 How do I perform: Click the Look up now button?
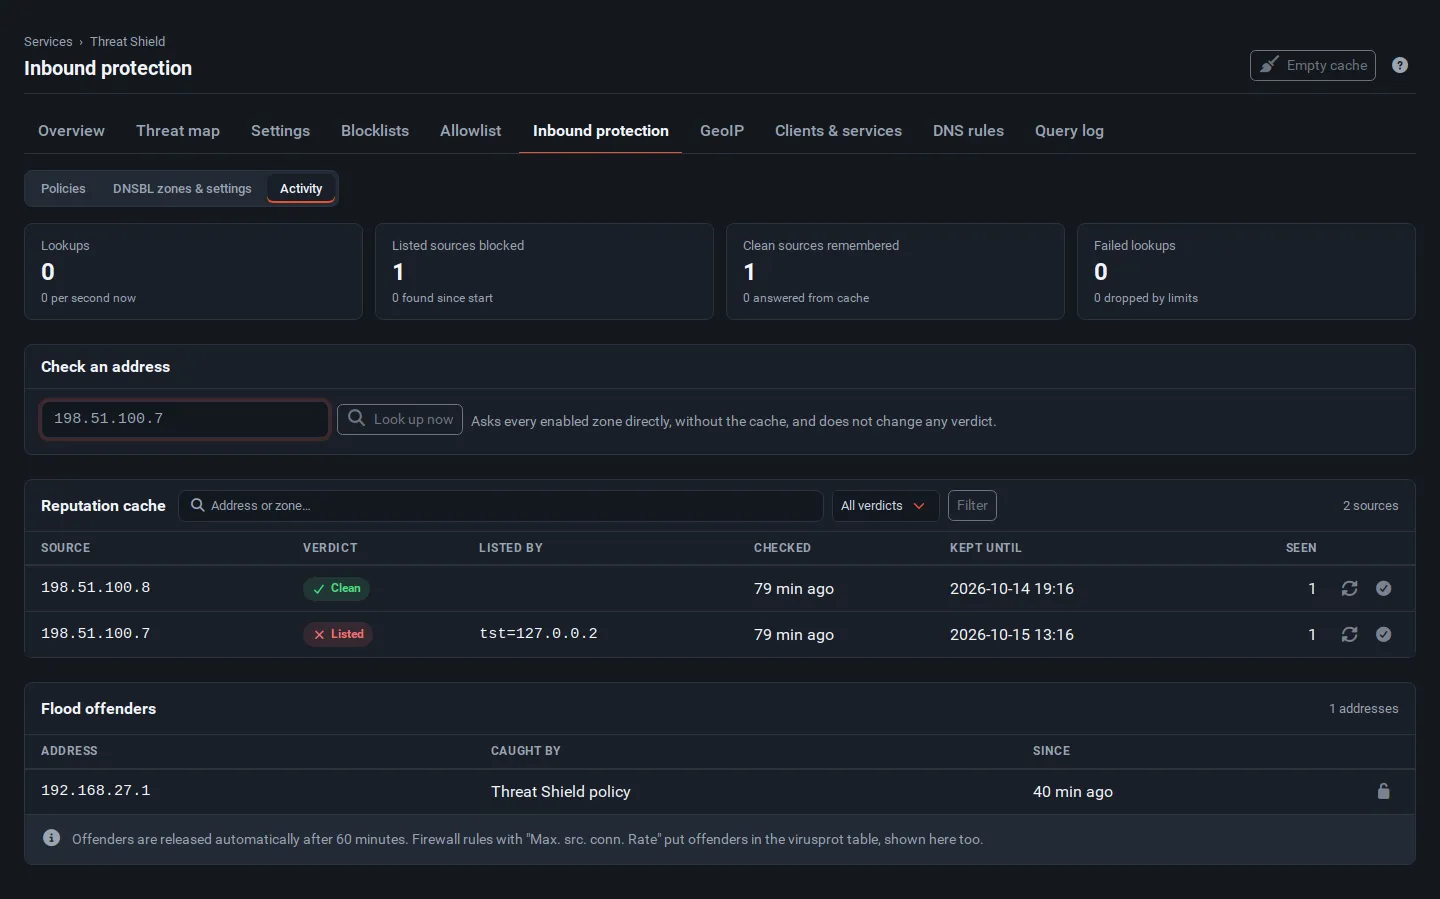[x=400, y=419]
